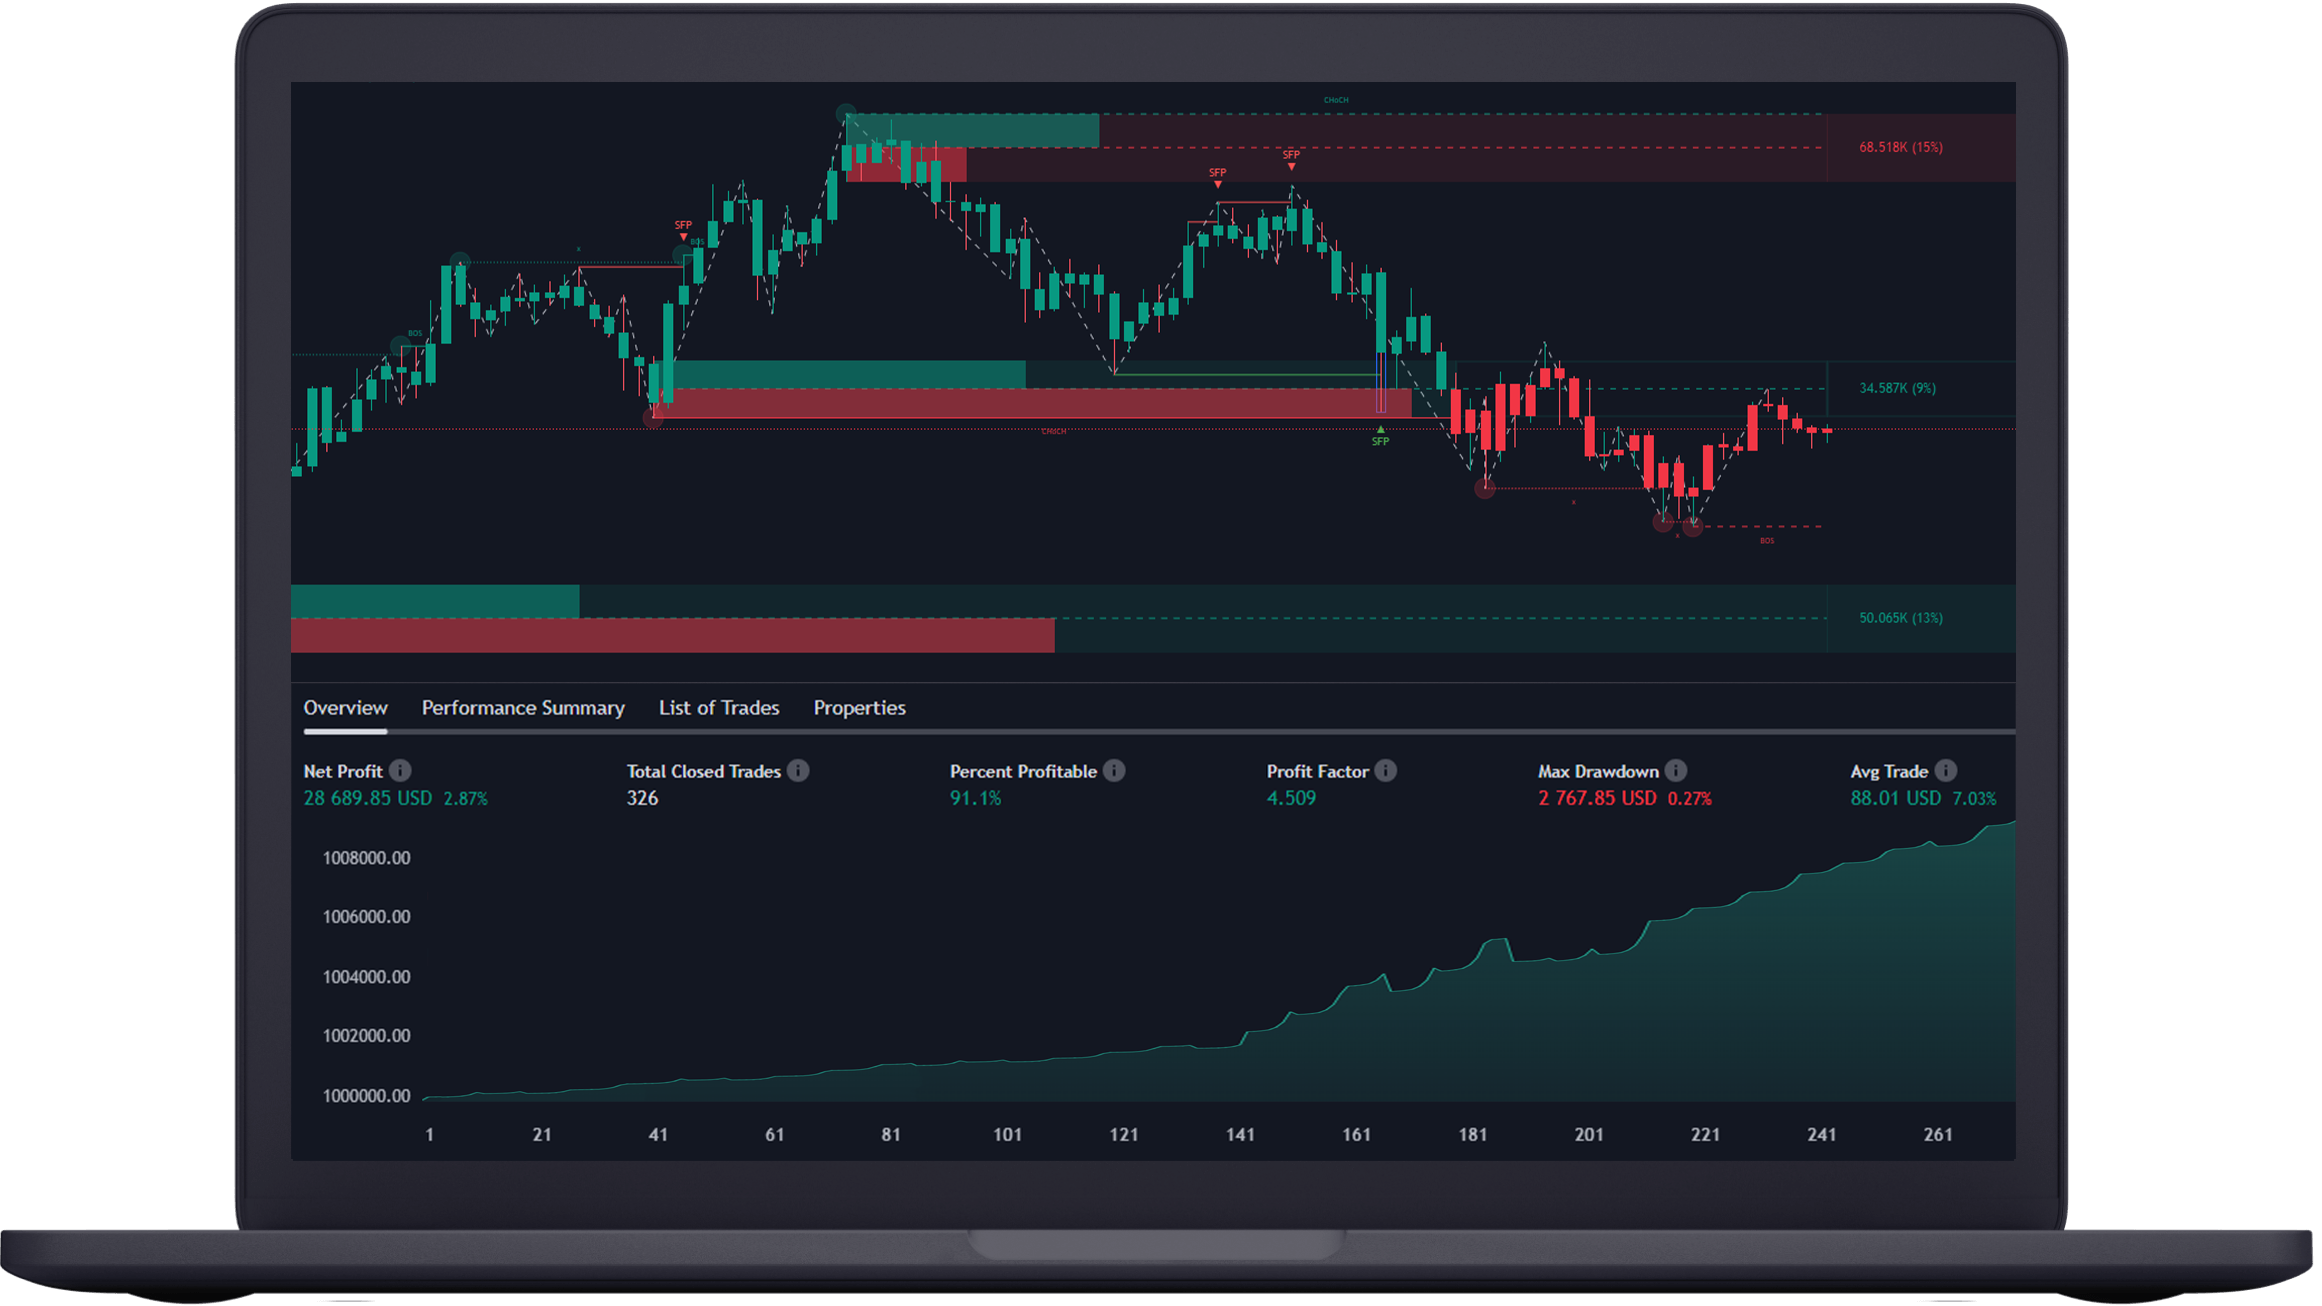This screenshot has width=2322, height=1306.
Task: Click the 28 689.85 USD net profit value
Action: point(368,798)
